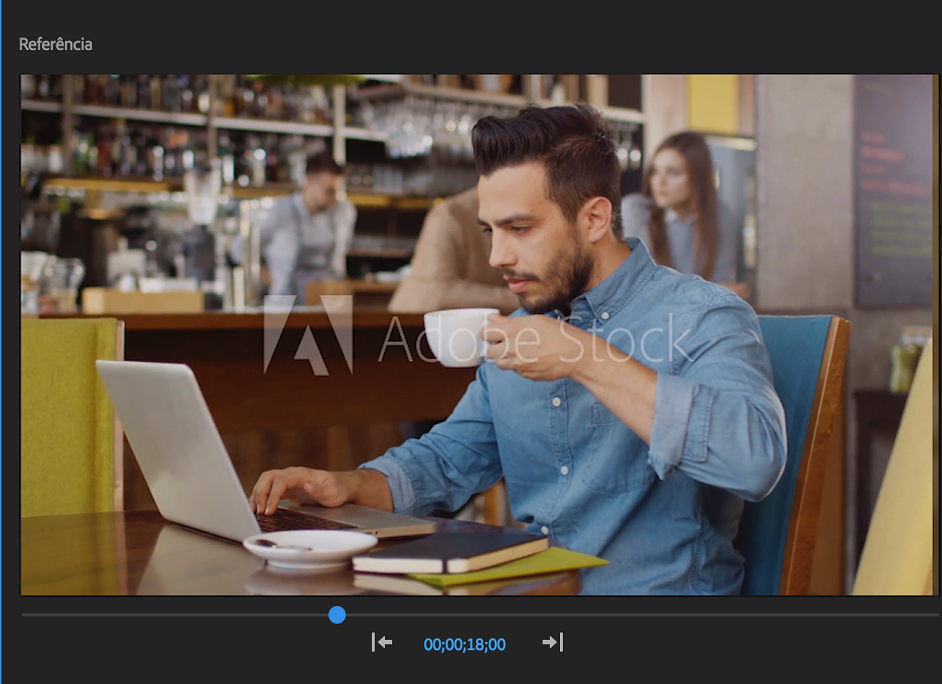
Task: Click the reference video preview frame
Action: 479,334
